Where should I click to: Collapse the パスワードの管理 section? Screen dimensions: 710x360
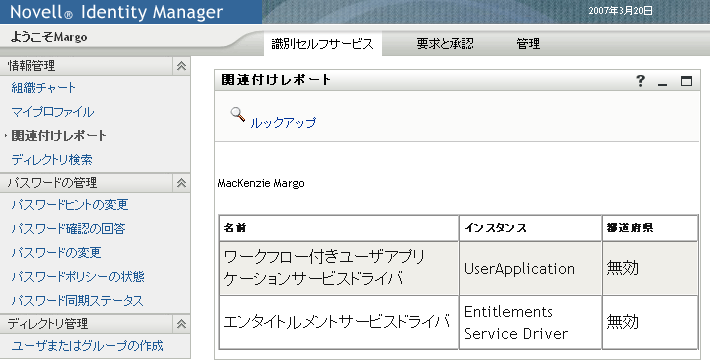tap(181, 183)
